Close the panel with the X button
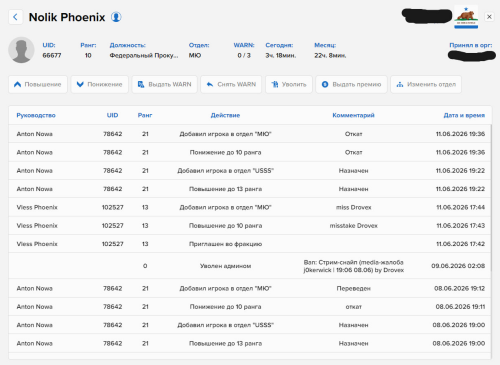 pyautogui.click(x=489, y=17)
